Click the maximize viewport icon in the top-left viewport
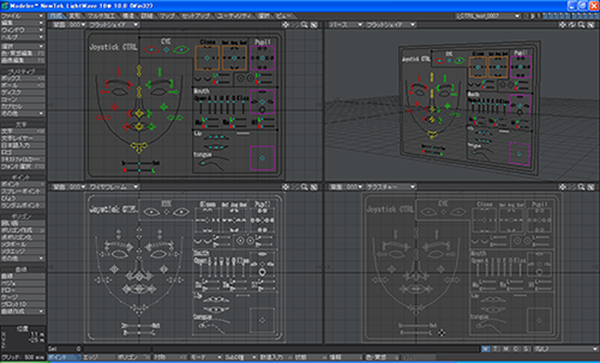This screenshot has height=363, width=600. [313, 25]
